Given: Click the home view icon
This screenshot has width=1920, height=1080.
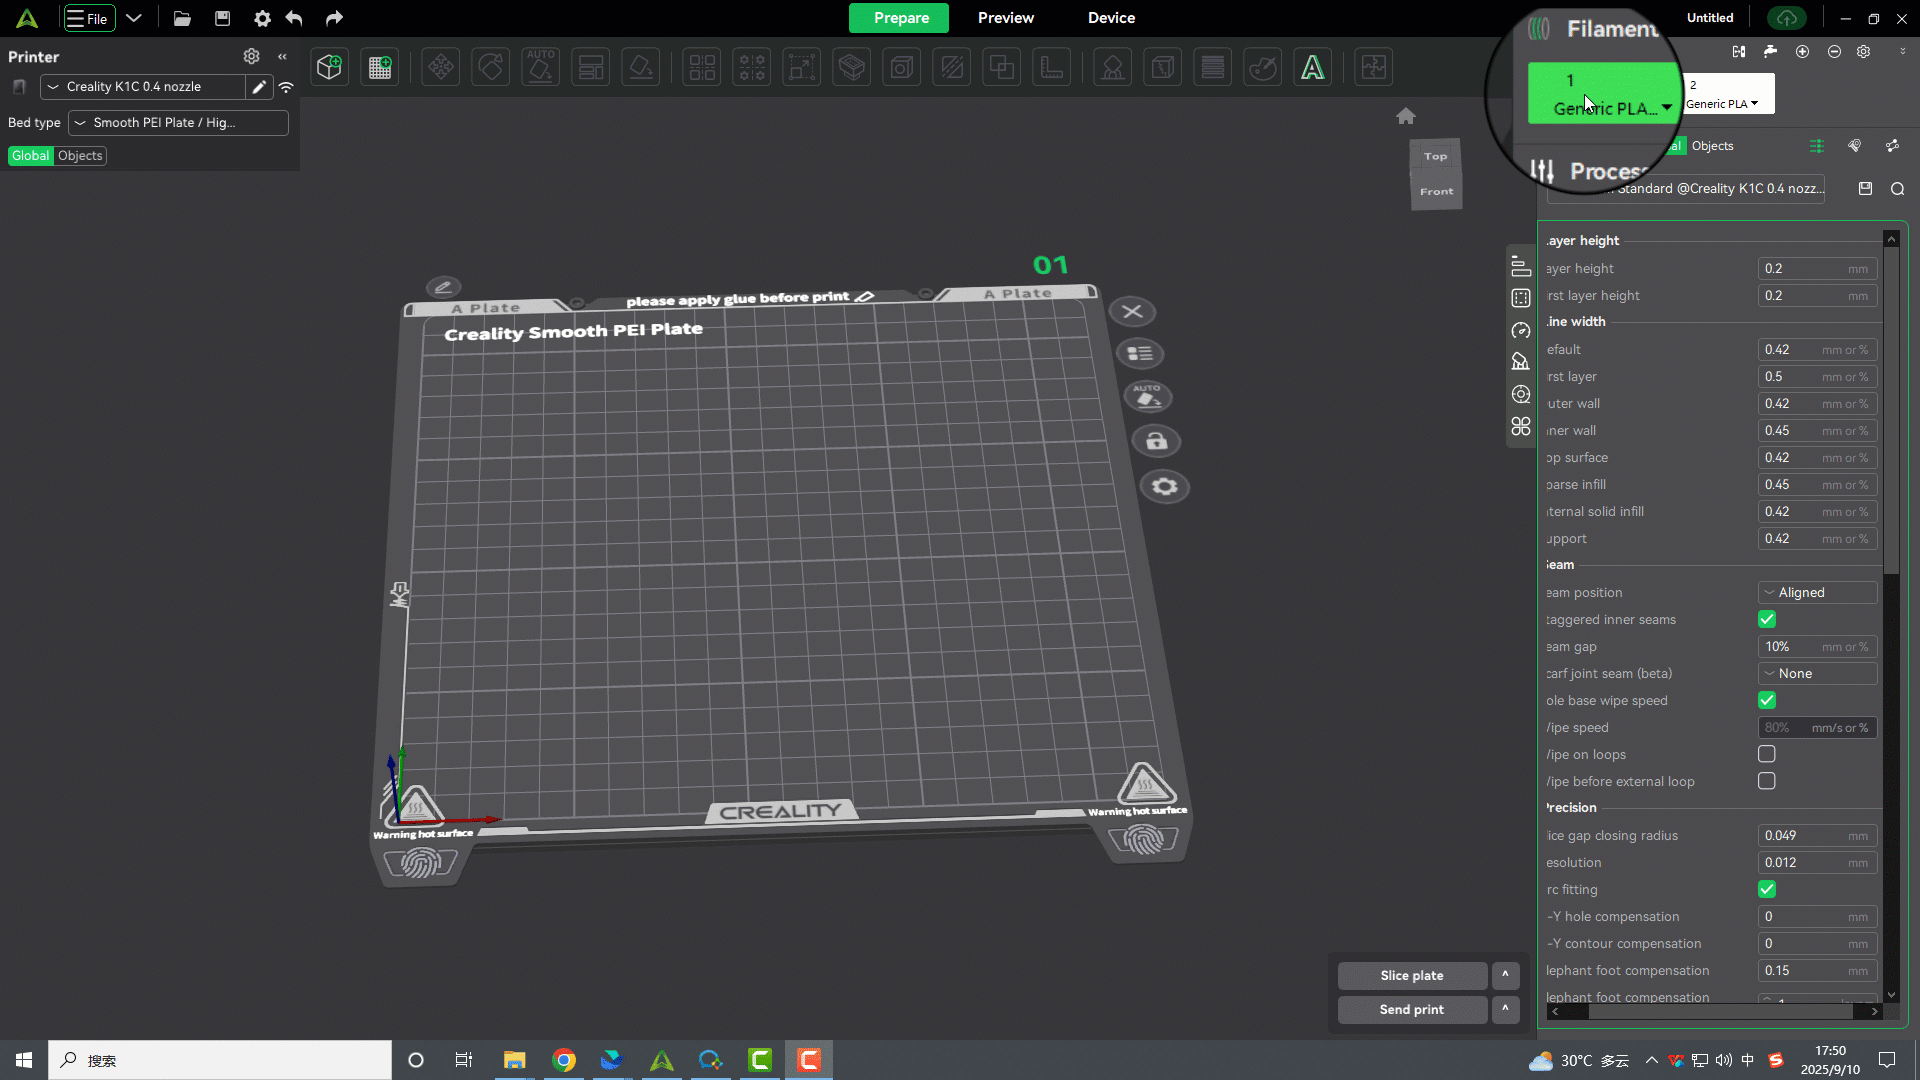Looking at the screenshot, I should (1406, 116).
